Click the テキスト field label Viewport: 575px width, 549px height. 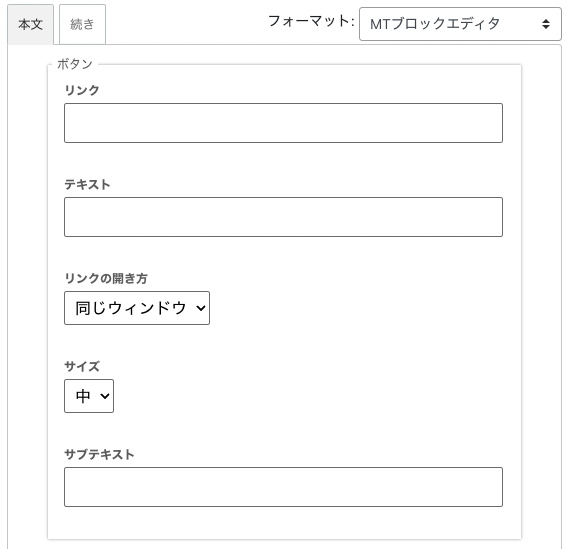tap(87, 184)
